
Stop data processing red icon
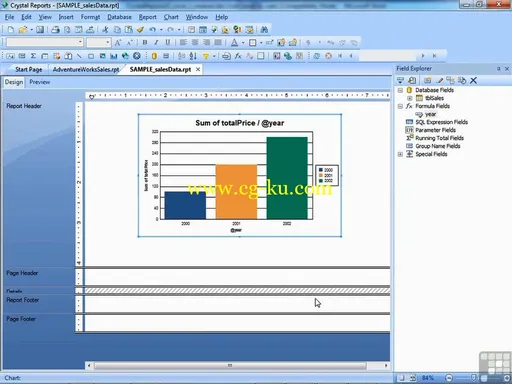(x=329, y=56)
